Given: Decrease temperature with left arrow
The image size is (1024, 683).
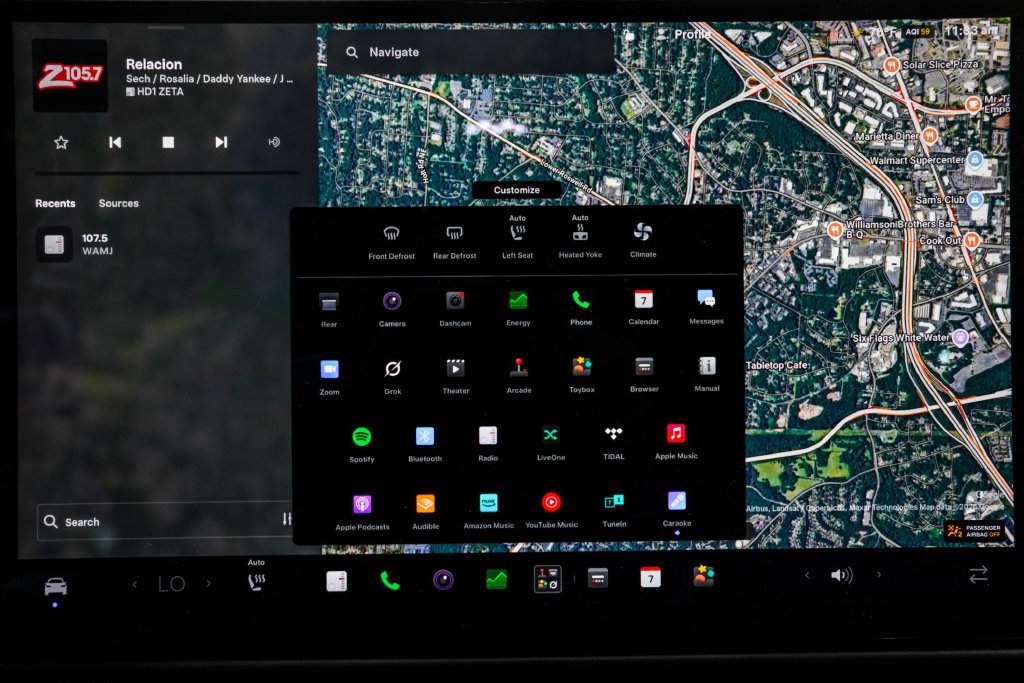Looking at the screenshot, I should point(135,584).
